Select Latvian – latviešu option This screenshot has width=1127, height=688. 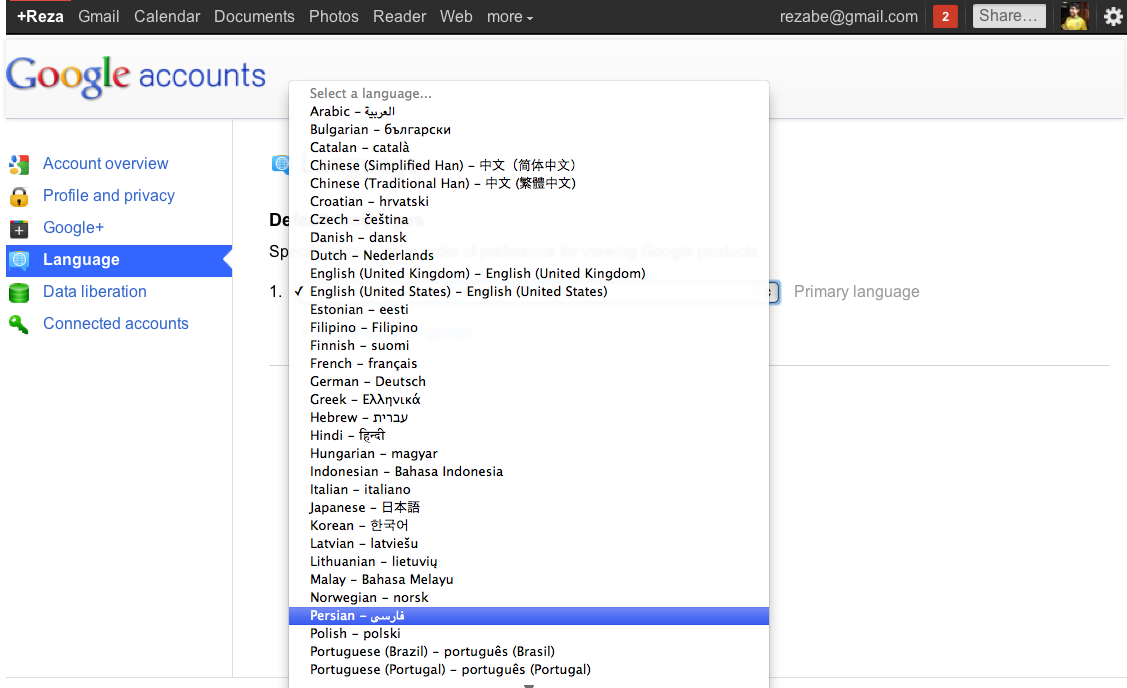coord(528,543)
